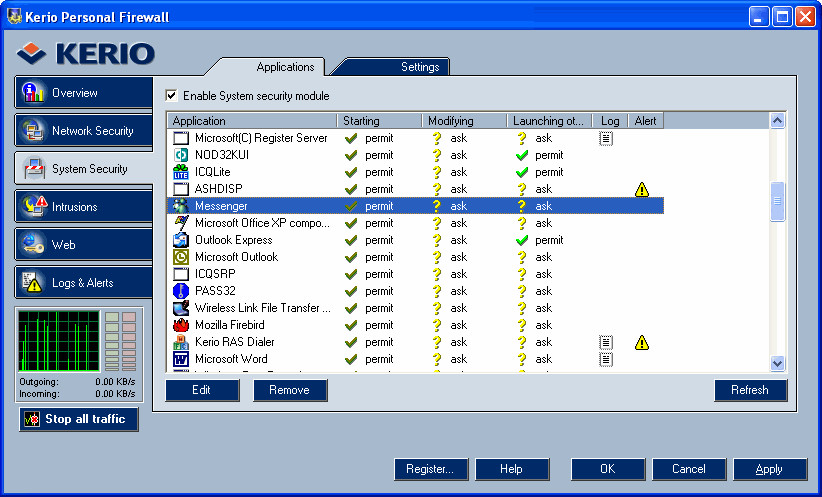The width and height of the screenshot is (822, 497).
Task: Click the Launching others ask value for ICQSRP
Action: pyautogui.click(x=544, y=274)
